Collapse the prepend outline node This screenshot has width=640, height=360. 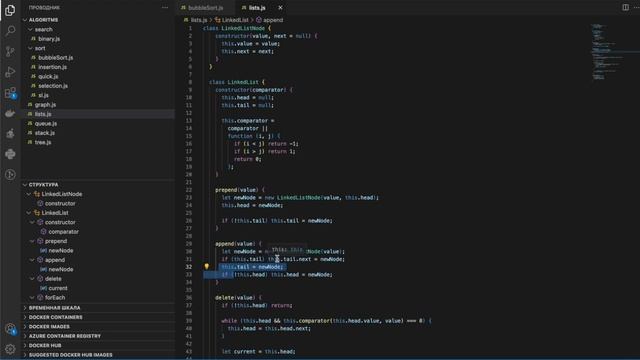click(32, 241)
